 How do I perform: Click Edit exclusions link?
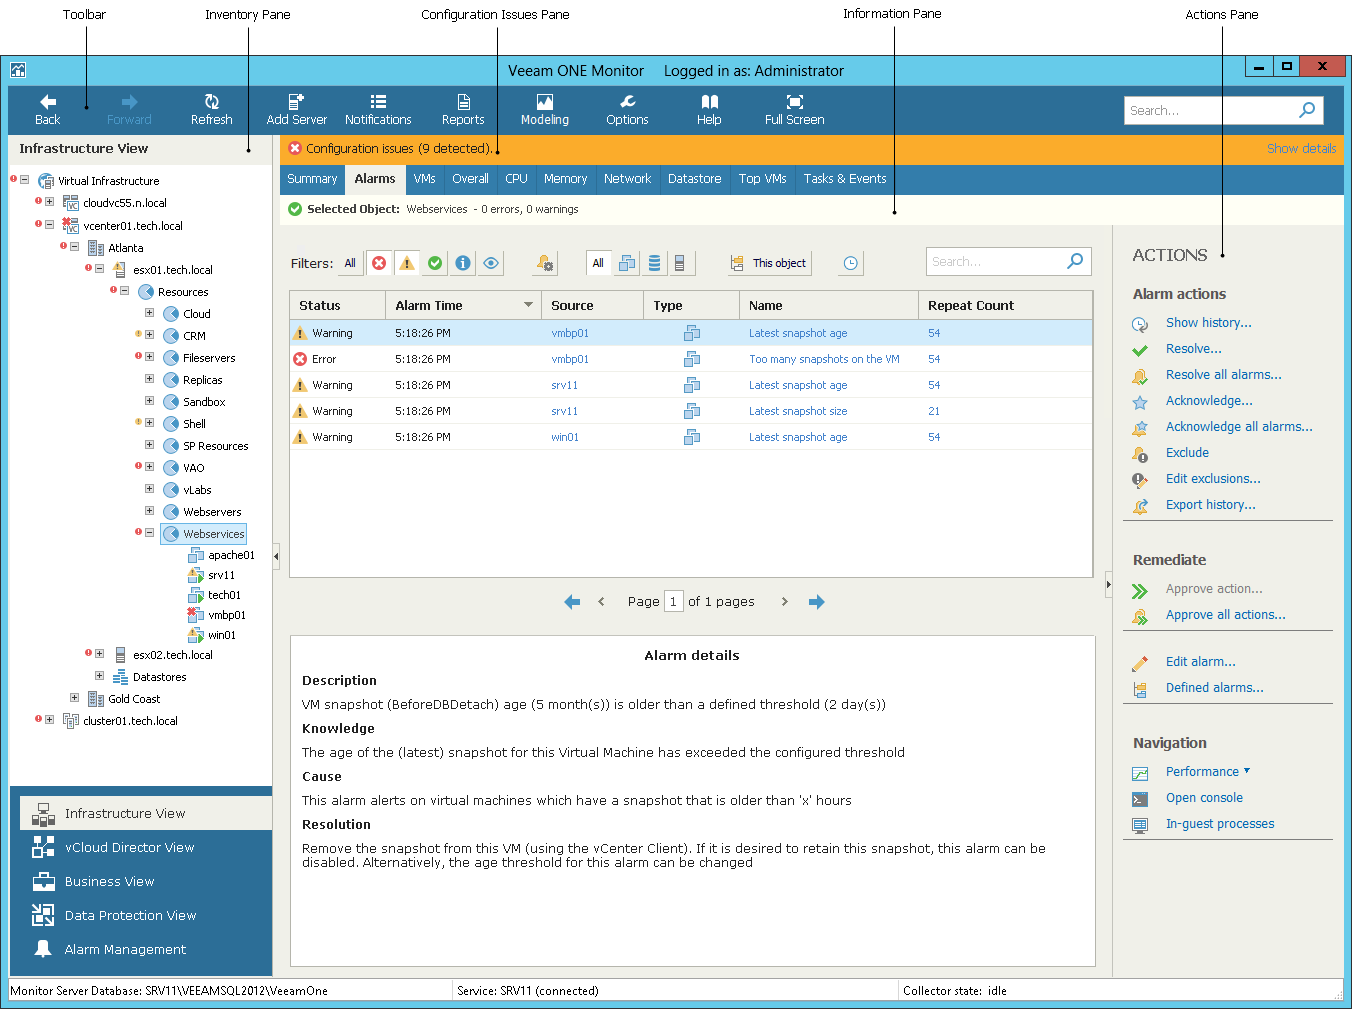[x=1213, y=479]
